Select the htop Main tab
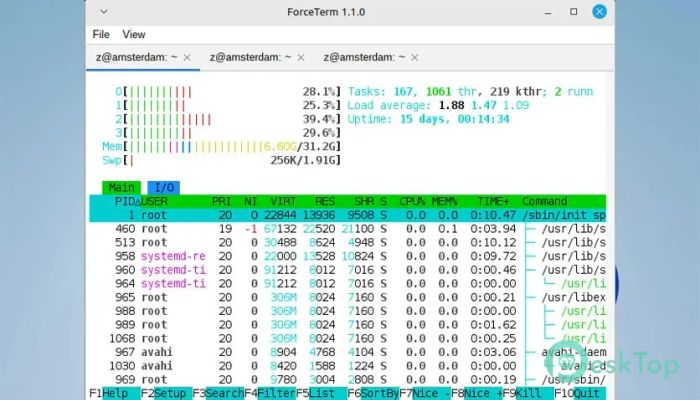This screenshot has height=400, width=700. click(121, 188)
